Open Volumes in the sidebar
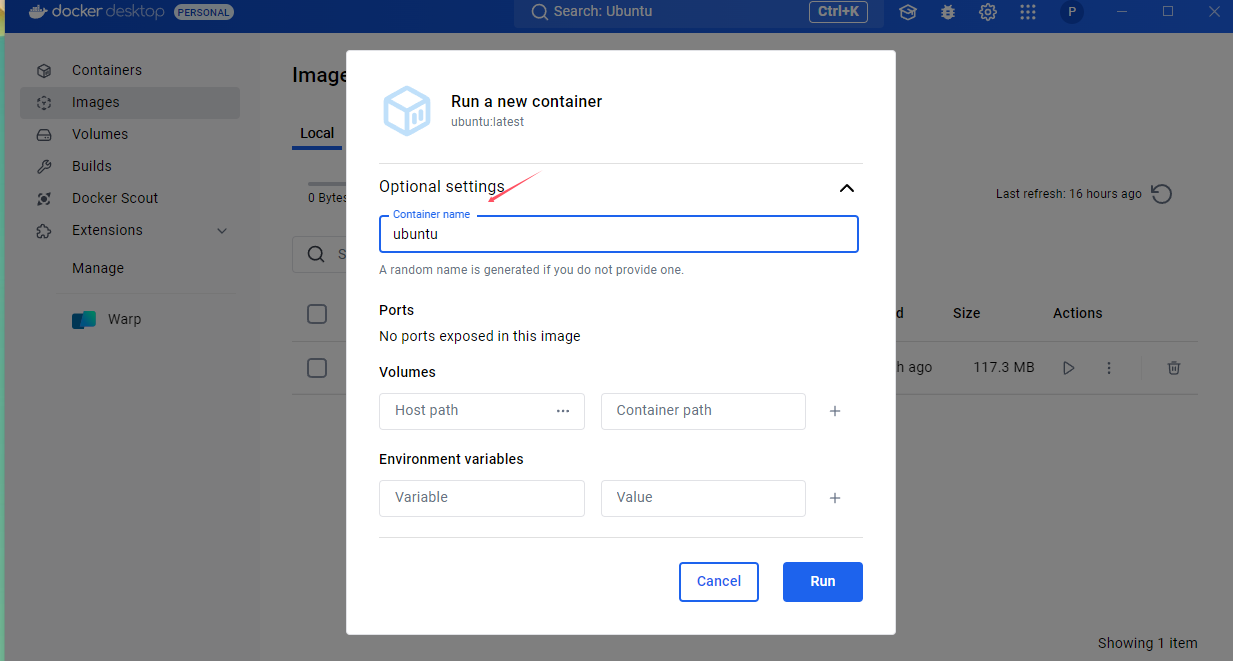Viewport: 1233px width, 661px height. (x=100, y=134)
